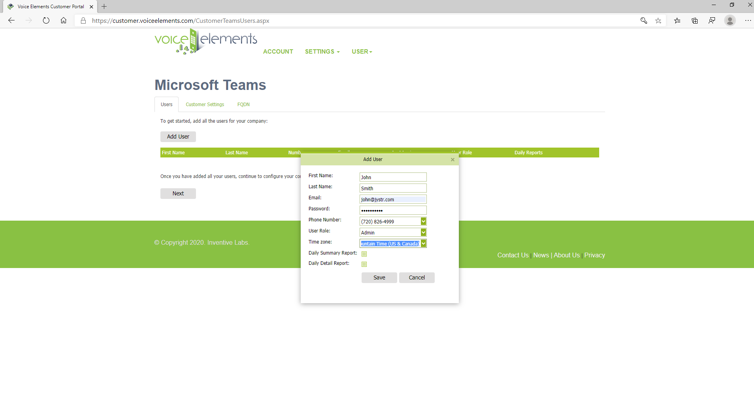Click the browser address bar URL
The height and width of the screenshot is (414, 754).
pos(180,21)
